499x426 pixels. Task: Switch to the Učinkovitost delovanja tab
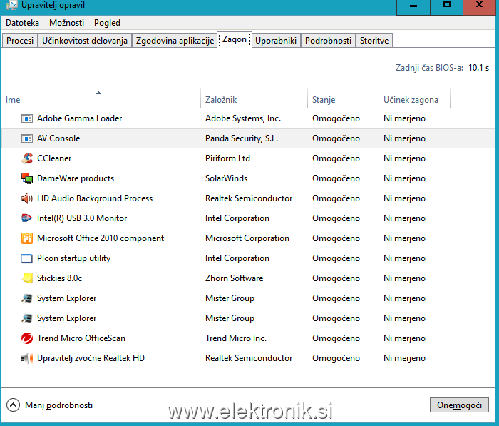tap(85, 41)
